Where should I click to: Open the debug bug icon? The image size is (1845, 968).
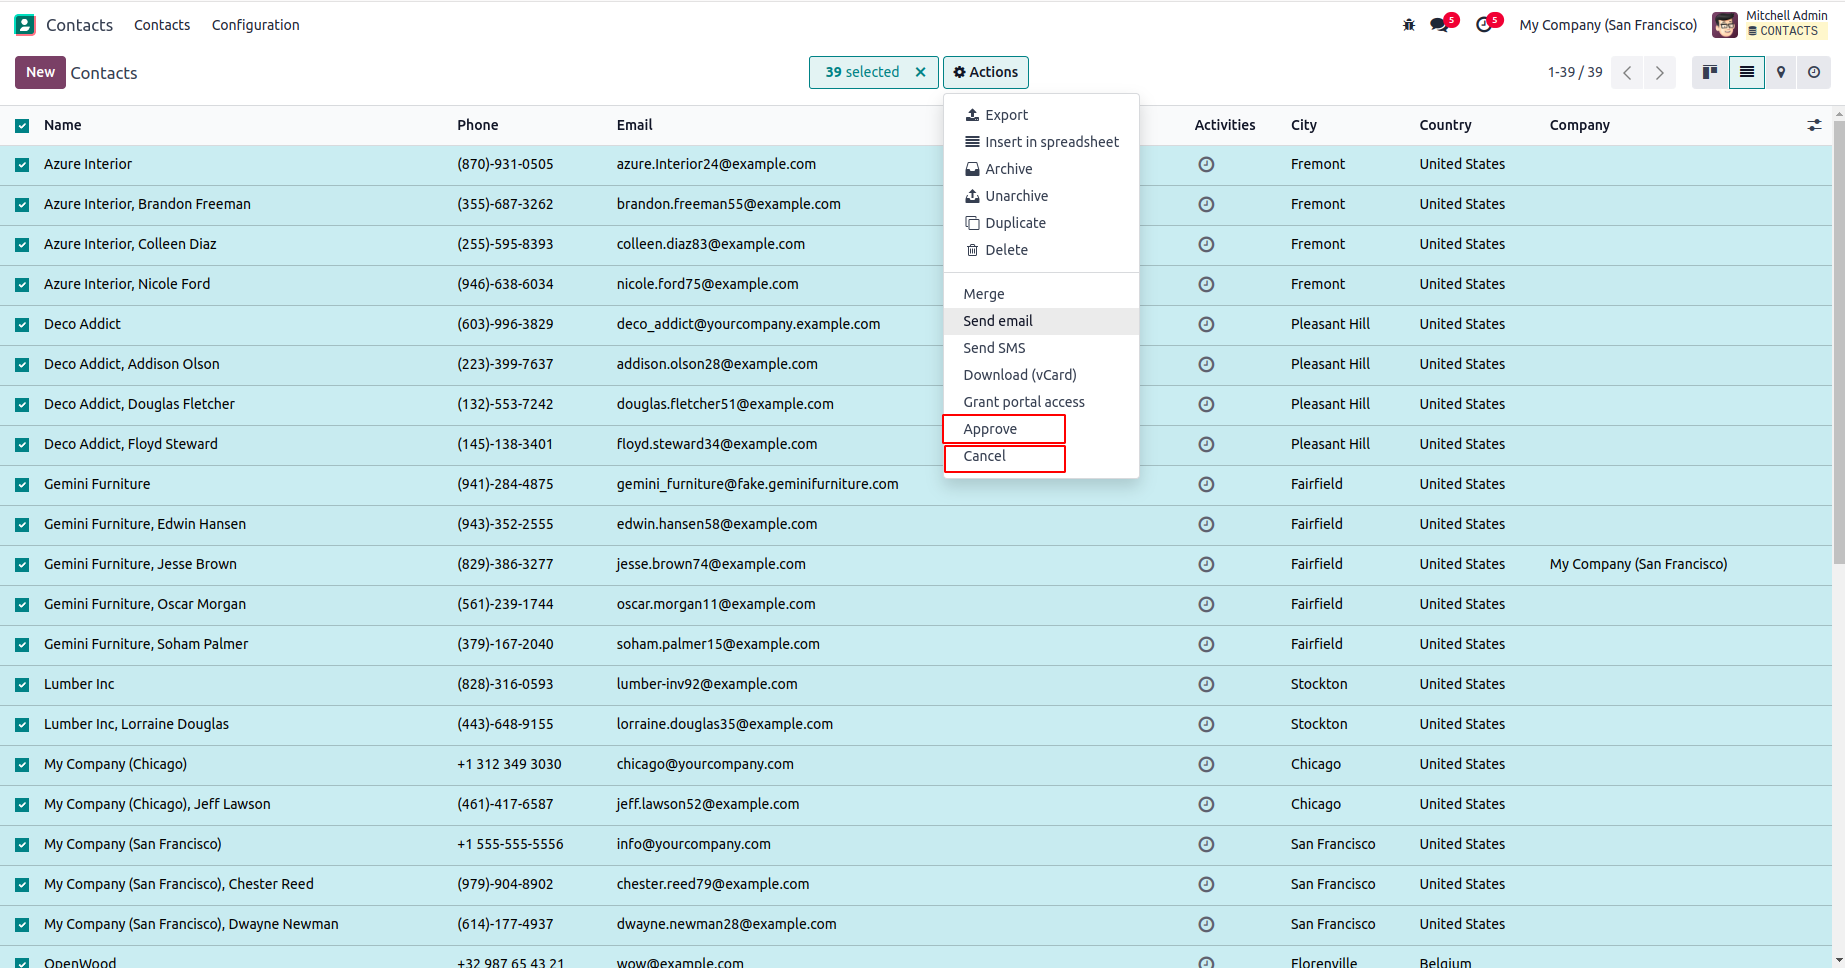[1409, 25]
